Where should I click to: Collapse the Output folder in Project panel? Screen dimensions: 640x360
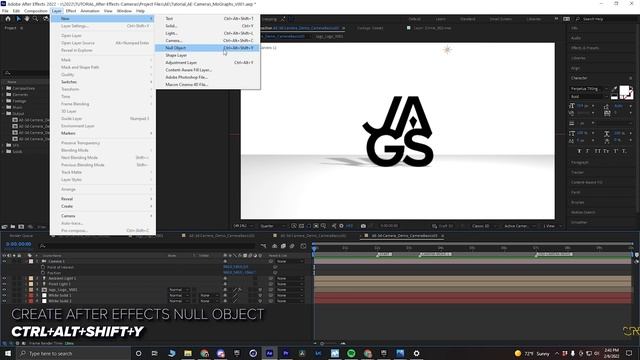[4, 113]
